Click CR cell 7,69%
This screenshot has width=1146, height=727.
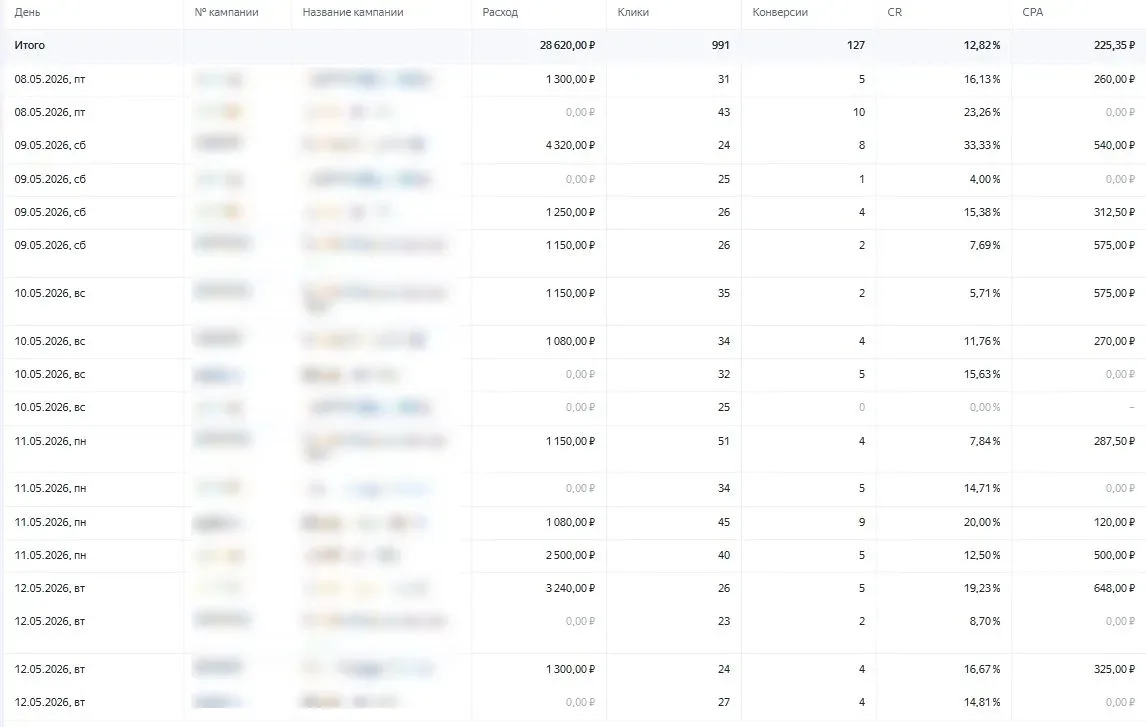984,245
